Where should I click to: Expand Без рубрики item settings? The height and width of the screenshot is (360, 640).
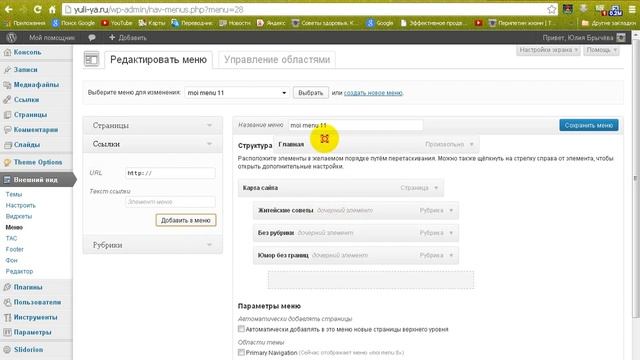[x=451, y=233]
